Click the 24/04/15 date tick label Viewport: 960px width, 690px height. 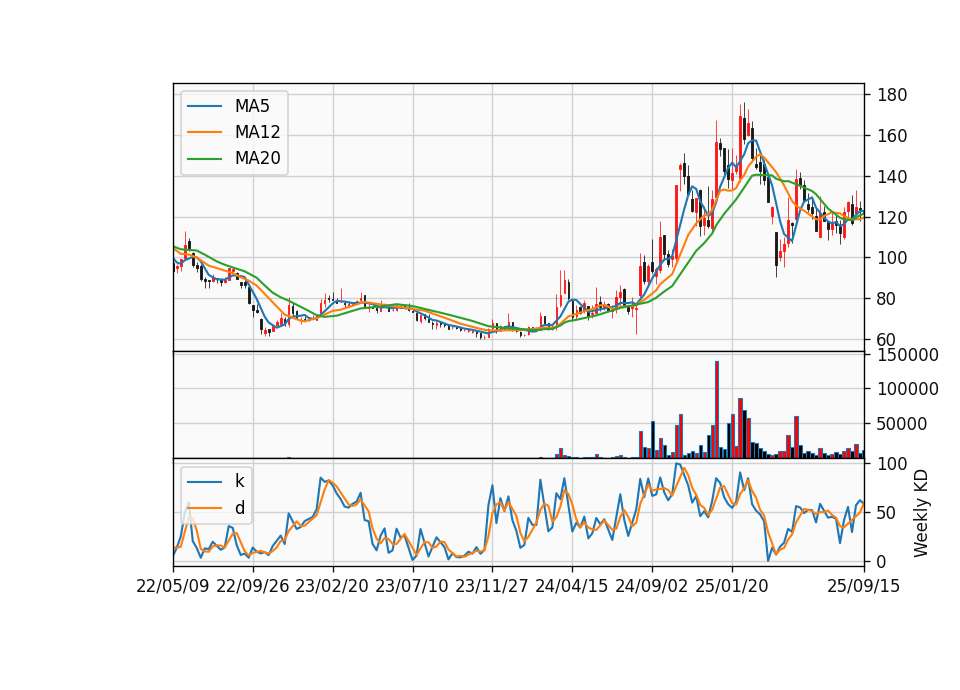point(572,586)
